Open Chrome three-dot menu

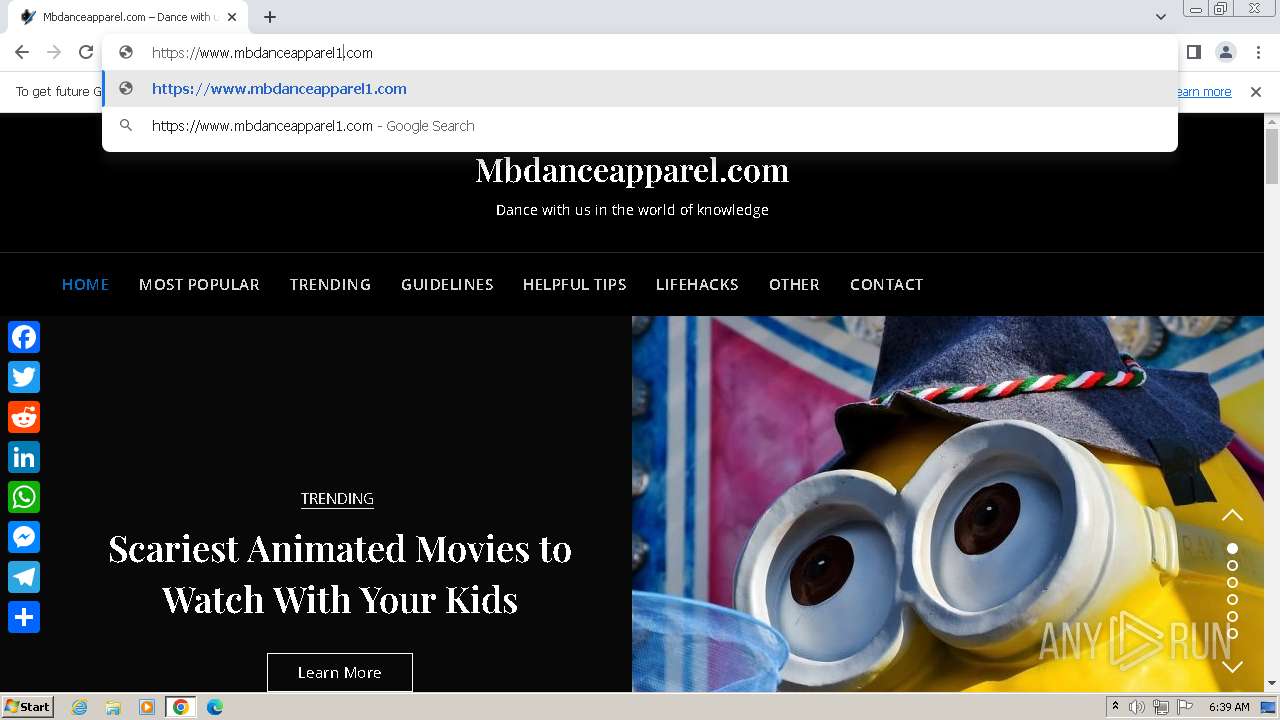point(1258,52)
